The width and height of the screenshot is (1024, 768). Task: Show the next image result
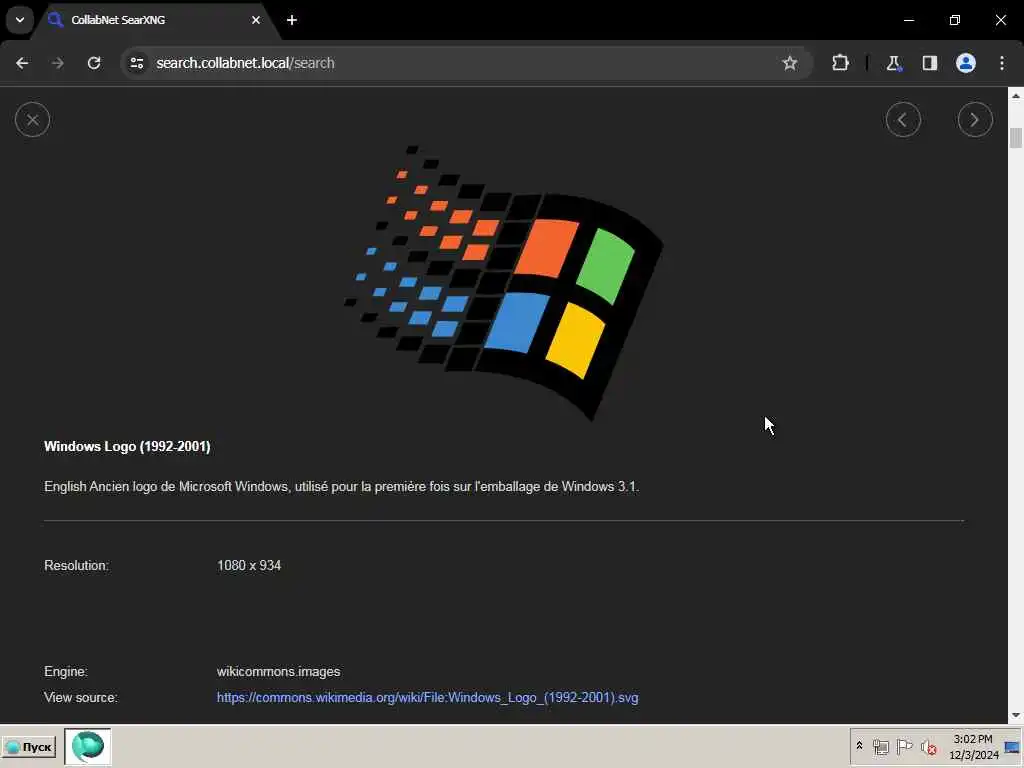[975, 120]
